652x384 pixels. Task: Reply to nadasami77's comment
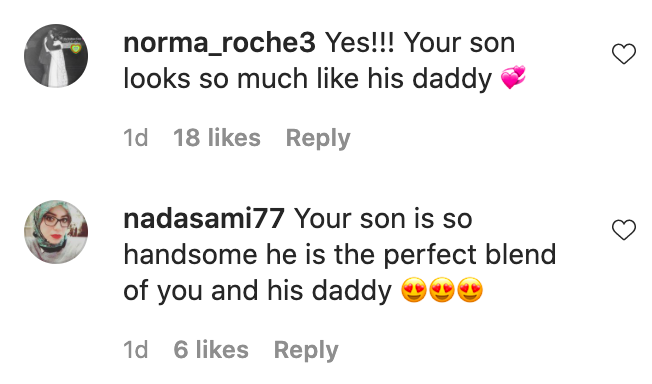coord(306,350)
